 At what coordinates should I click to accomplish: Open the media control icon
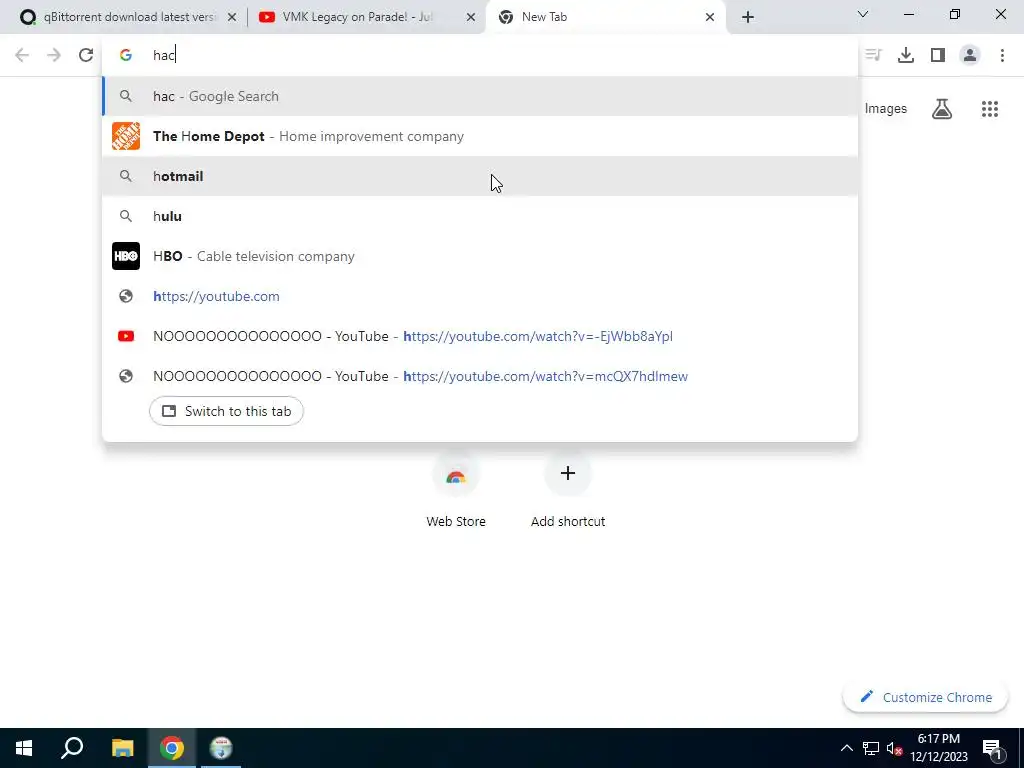point(873,55)
